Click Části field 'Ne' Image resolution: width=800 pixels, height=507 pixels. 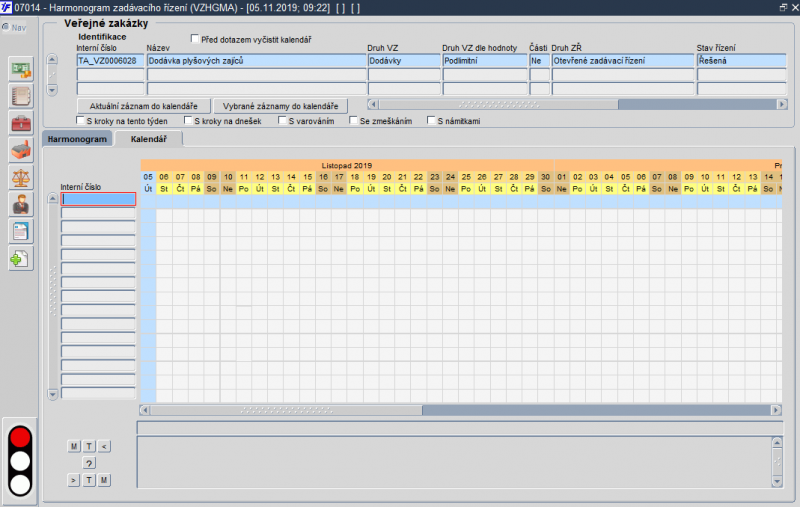[539, 61]
